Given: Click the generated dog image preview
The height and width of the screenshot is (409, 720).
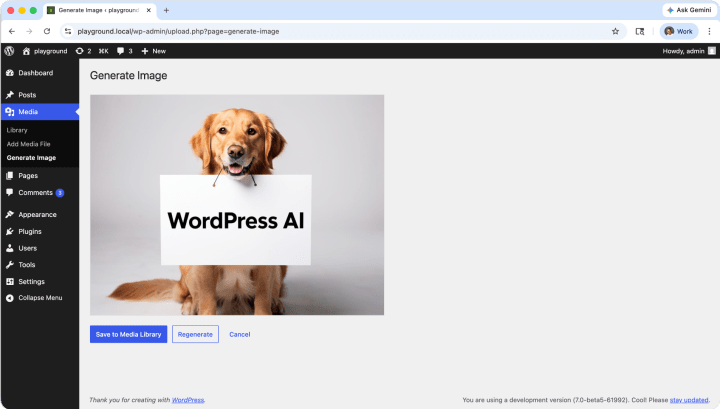Looking at the screenshot, I should (237, 205).
